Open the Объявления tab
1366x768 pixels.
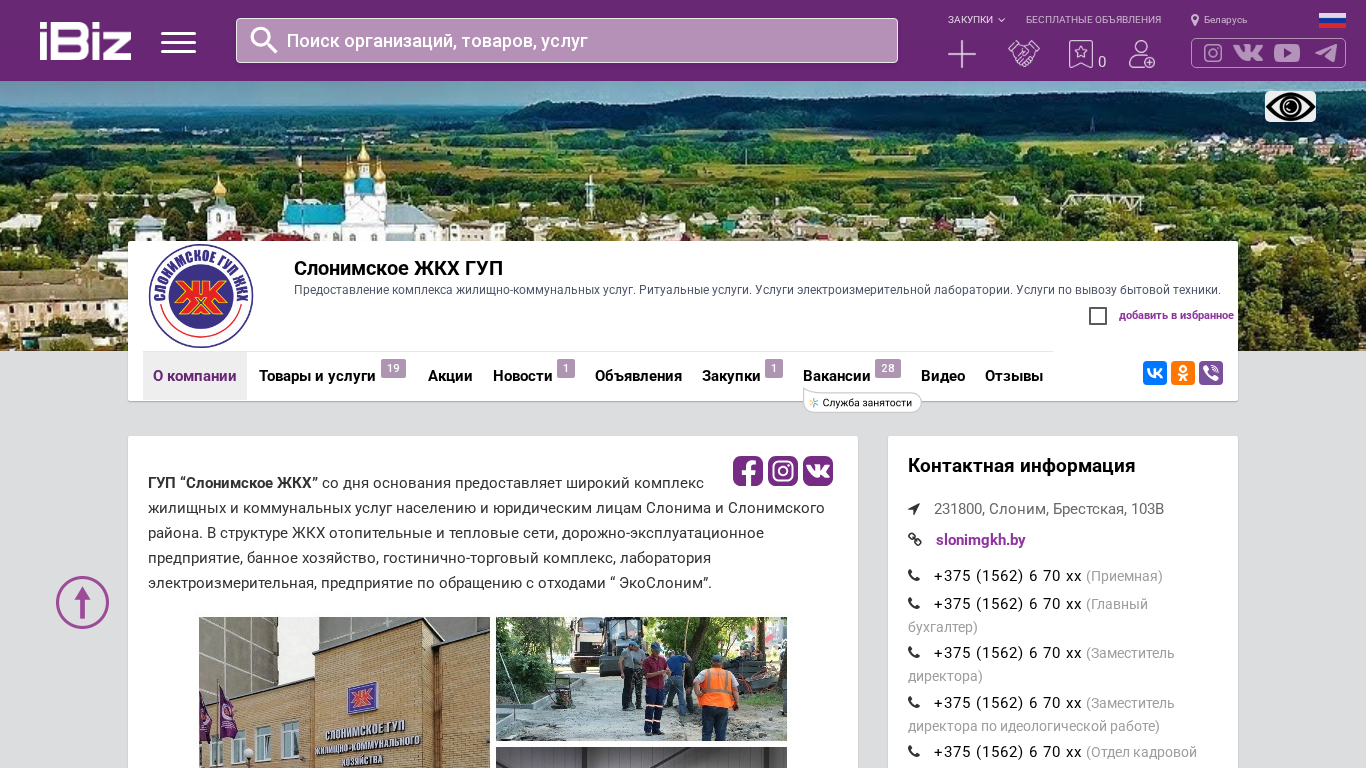pyautogui.click(x=638, y=376)
